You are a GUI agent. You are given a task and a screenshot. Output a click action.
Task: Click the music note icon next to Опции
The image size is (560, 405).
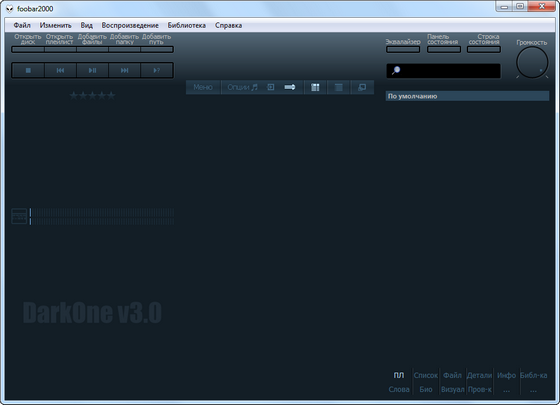click(254, 87)
